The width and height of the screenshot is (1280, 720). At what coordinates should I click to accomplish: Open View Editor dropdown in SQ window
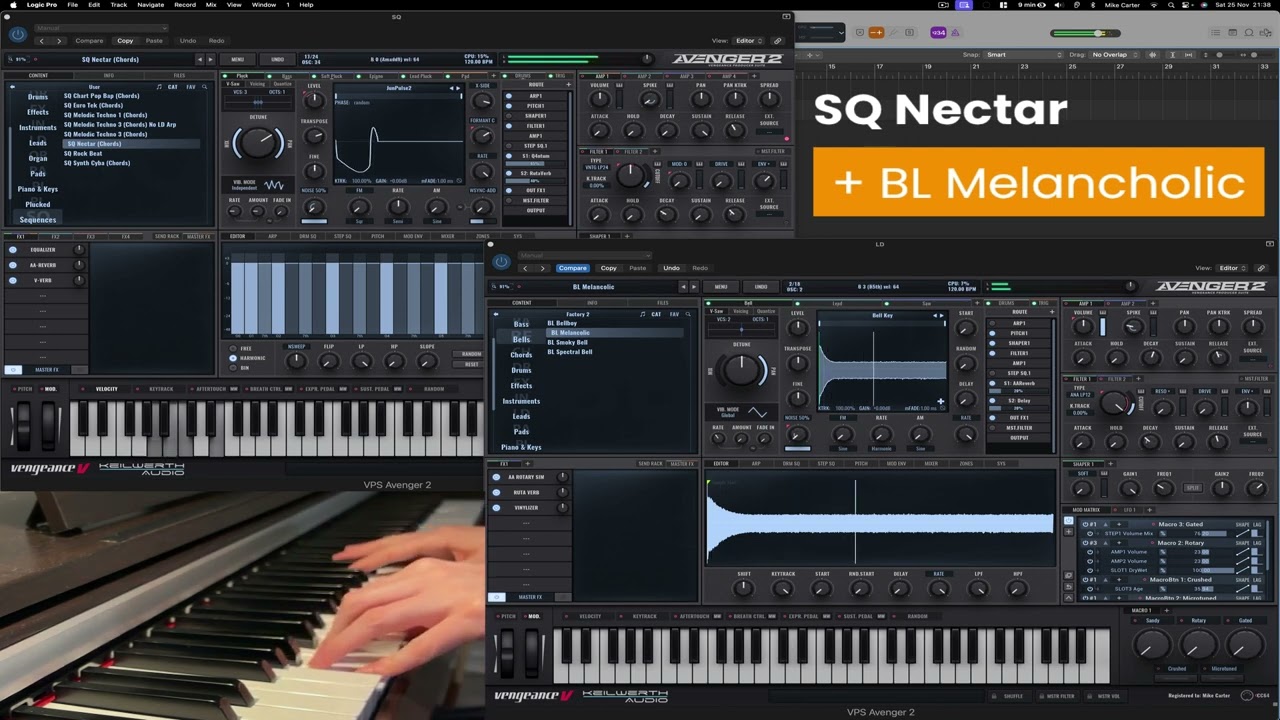749,41
